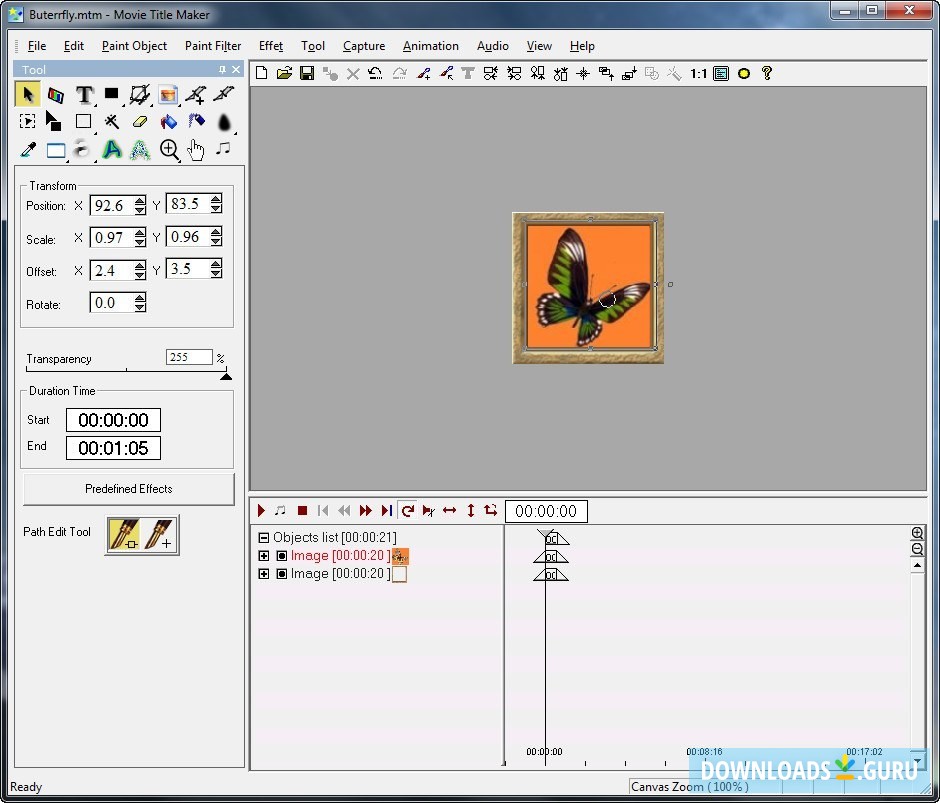Image resolution: width=940 pixels, height=803 pixels.
Task: Activate the Hand pan tool
Action: pos(196,150)
